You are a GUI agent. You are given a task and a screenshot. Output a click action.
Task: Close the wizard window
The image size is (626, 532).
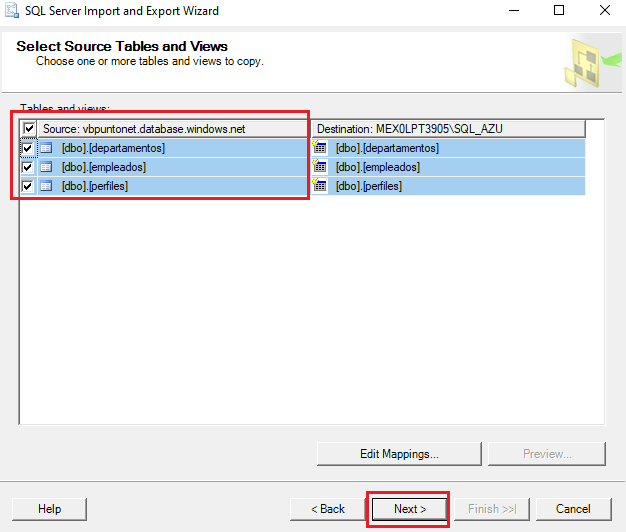[x=605, y=10]
